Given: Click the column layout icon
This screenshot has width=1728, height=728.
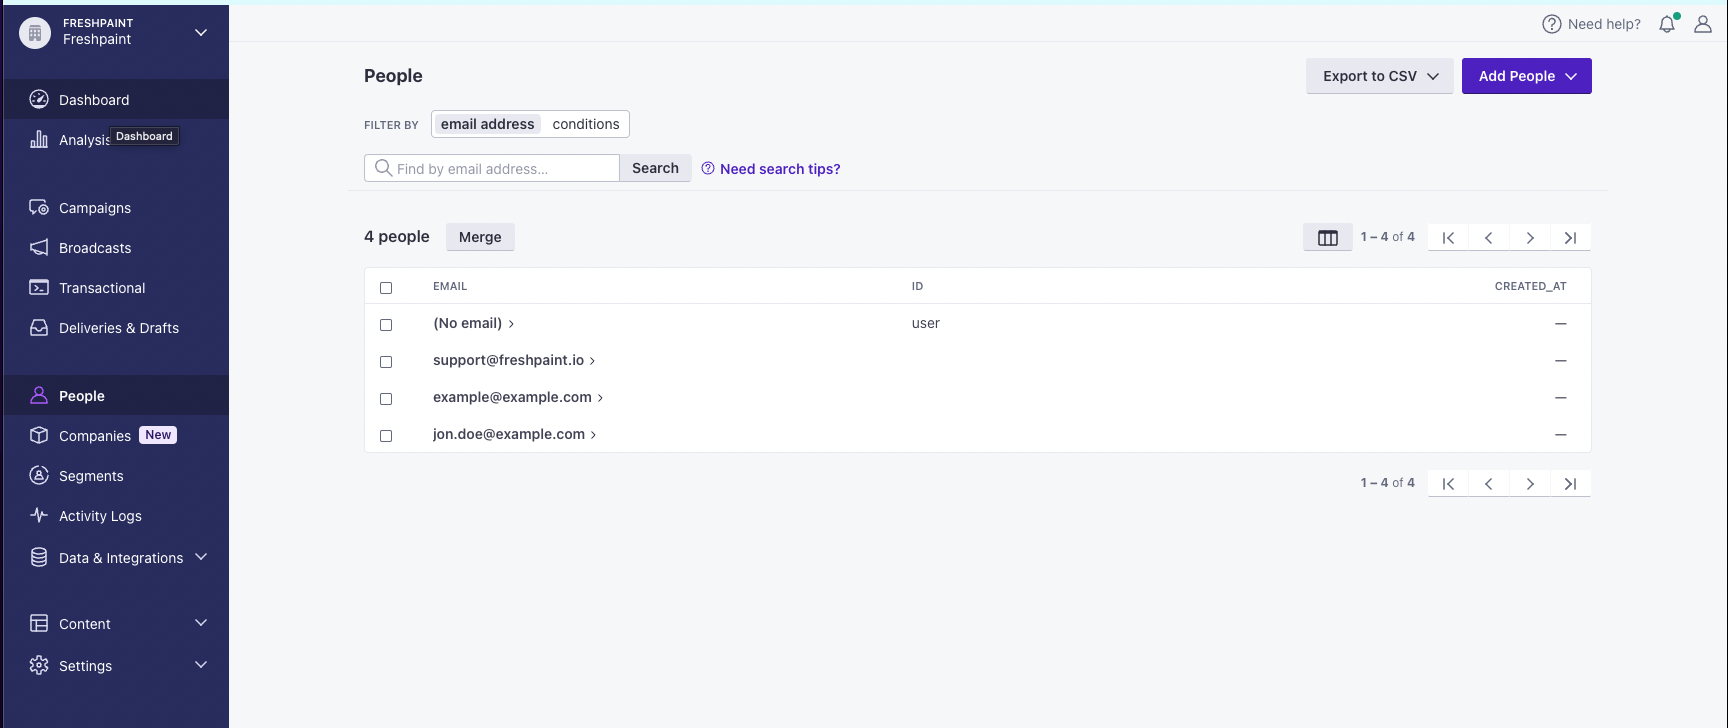Looking at the screenshot, I should pos(1327,238).
